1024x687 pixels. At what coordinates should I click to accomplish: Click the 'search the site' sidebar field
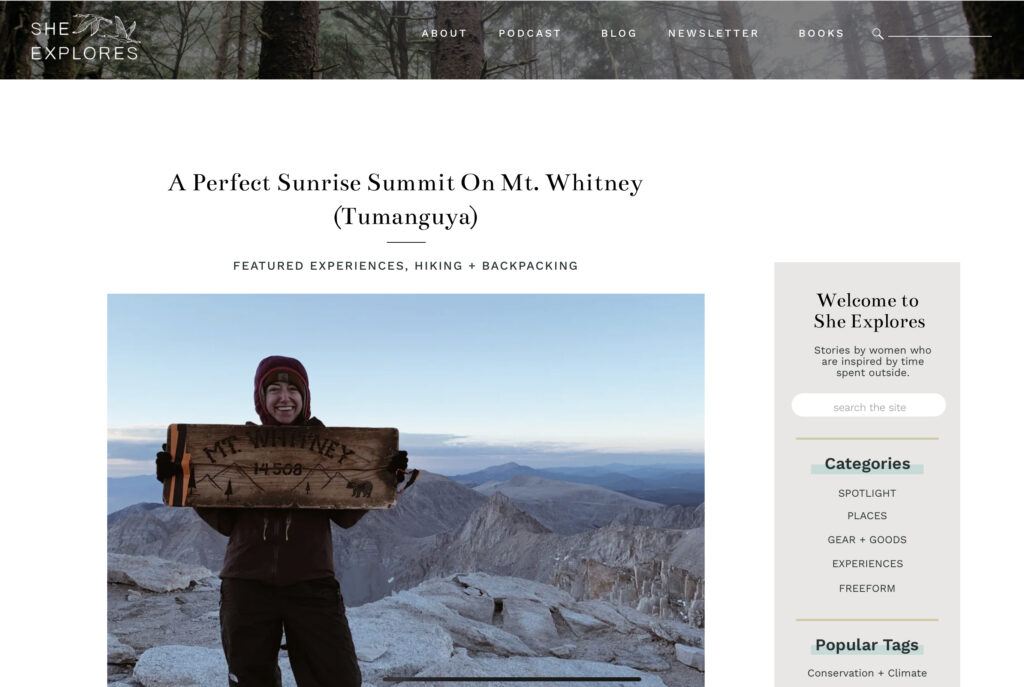[x=869, y=406]
